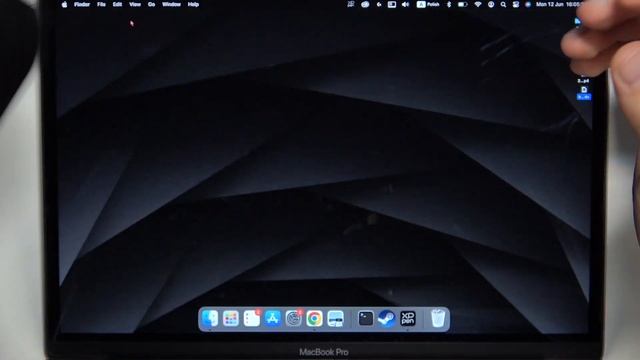The width and height of the screenshot is (640, 360).
Task: Open Control Center from the menu bar
Action: click(x=516, y=4)
